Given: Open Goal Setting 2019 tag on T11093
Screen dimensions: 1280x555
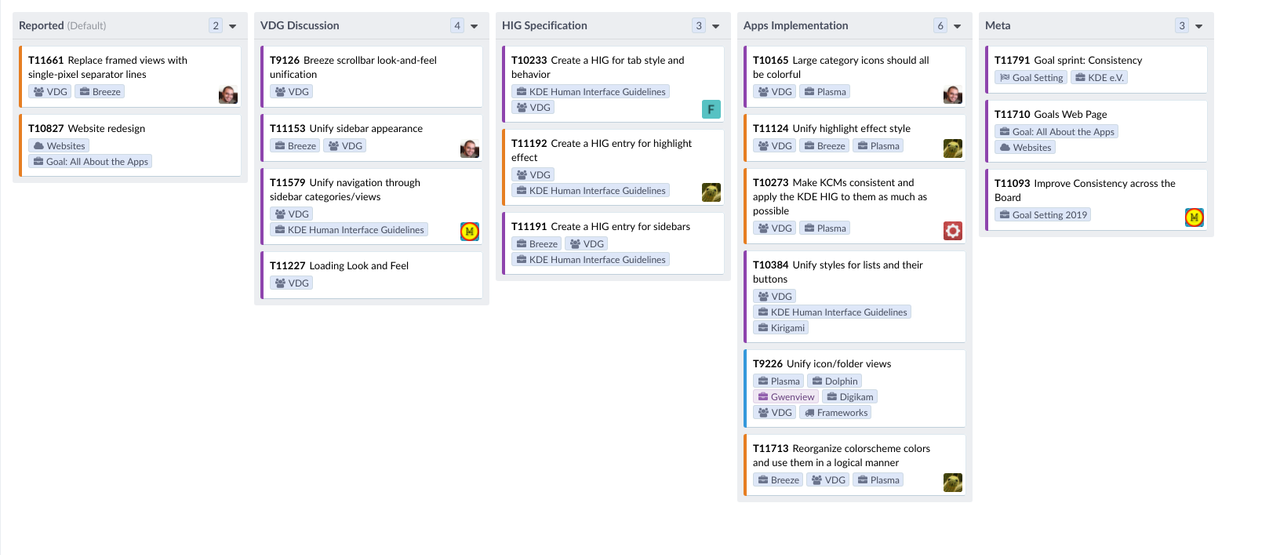Looking at the screenshot, I should point(1043,215).
